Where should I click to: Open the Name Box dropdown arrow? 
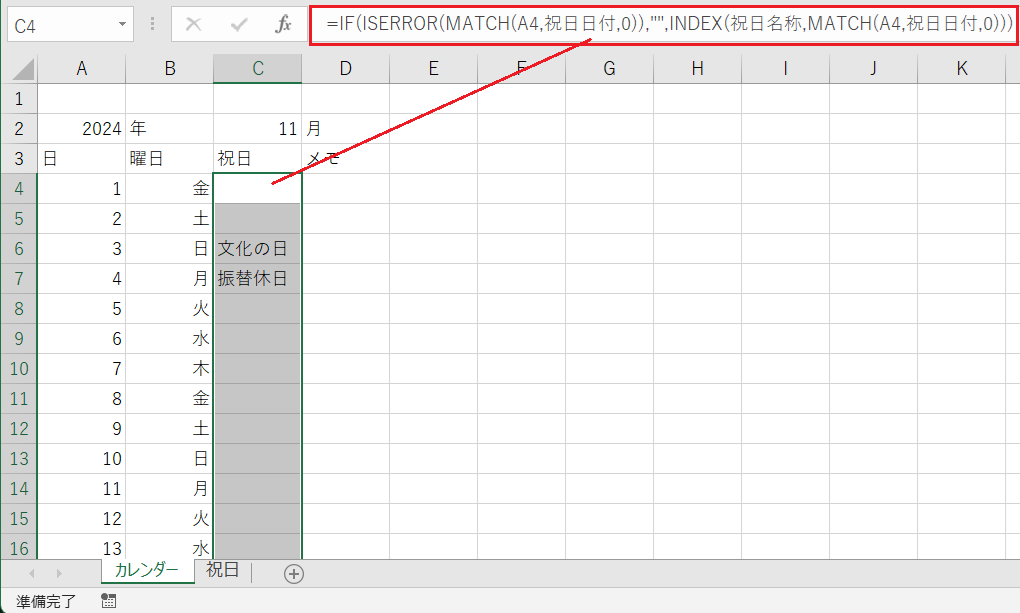[122, 24]
